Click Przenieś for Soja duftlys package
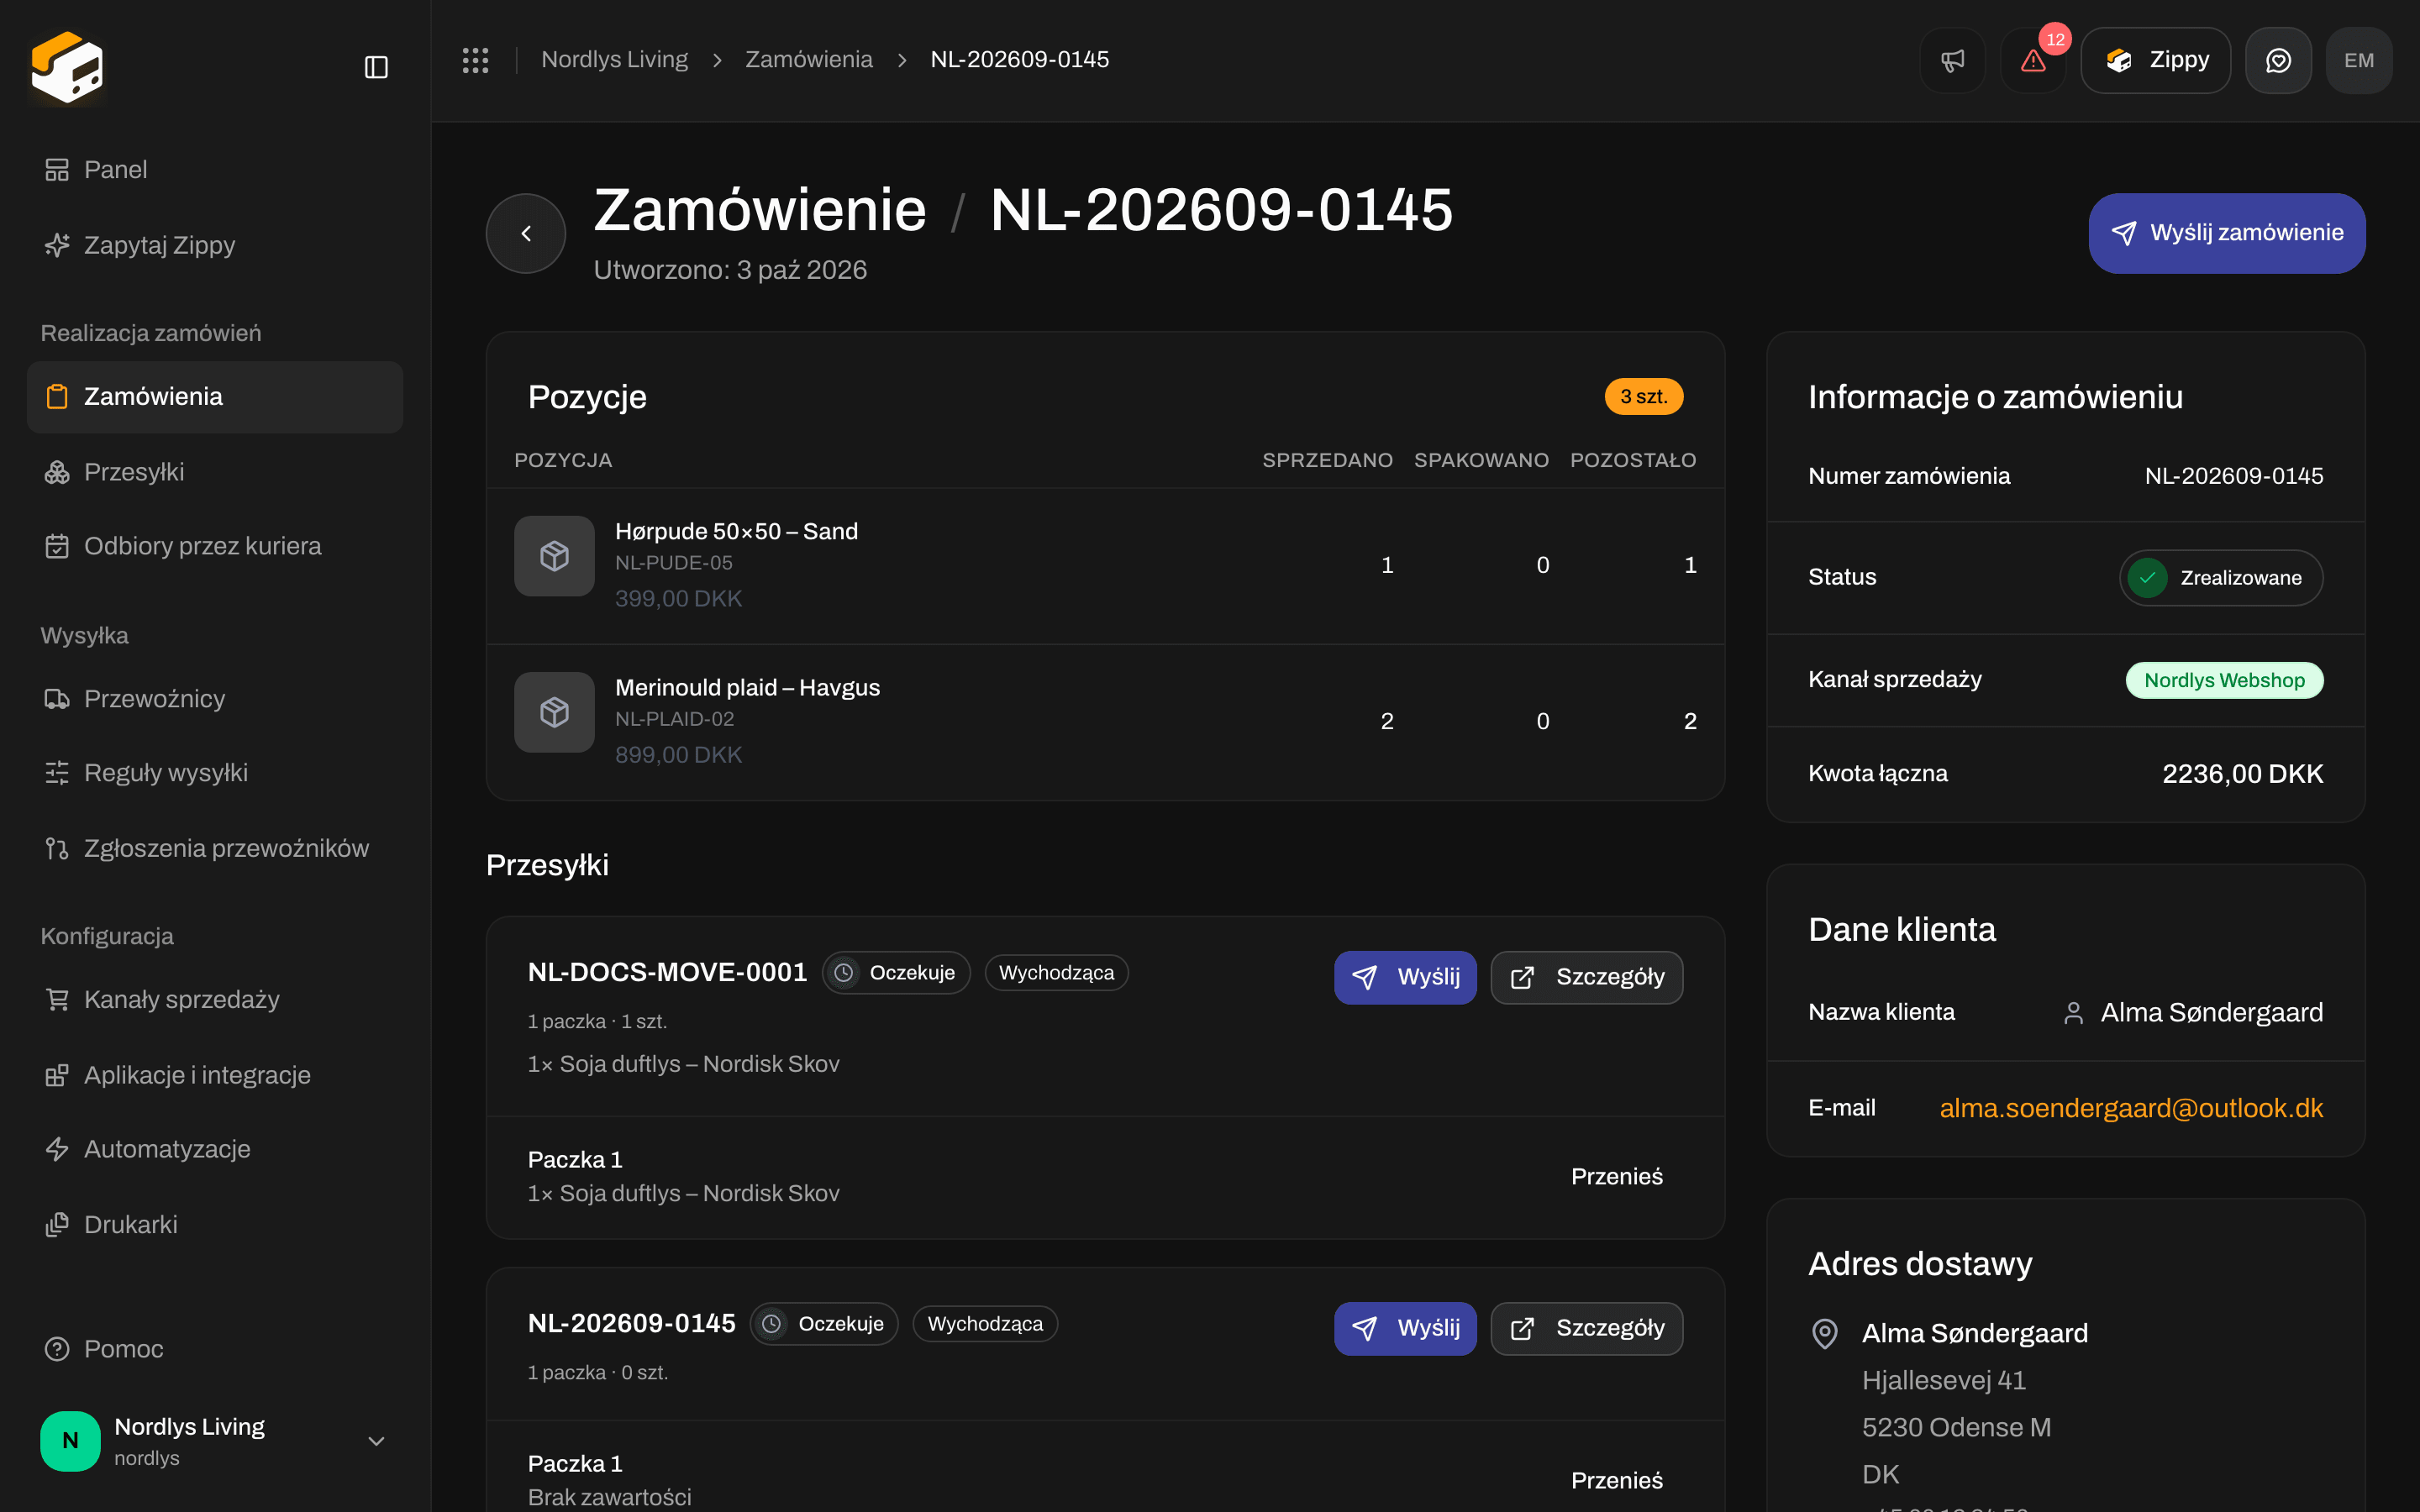This screenshot has width=2420, height=1512. pos(1617,1177)
